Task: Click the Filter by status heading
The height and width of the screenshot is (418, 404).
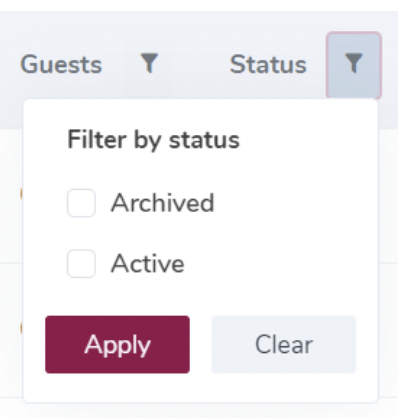Action: click(153, 140)
